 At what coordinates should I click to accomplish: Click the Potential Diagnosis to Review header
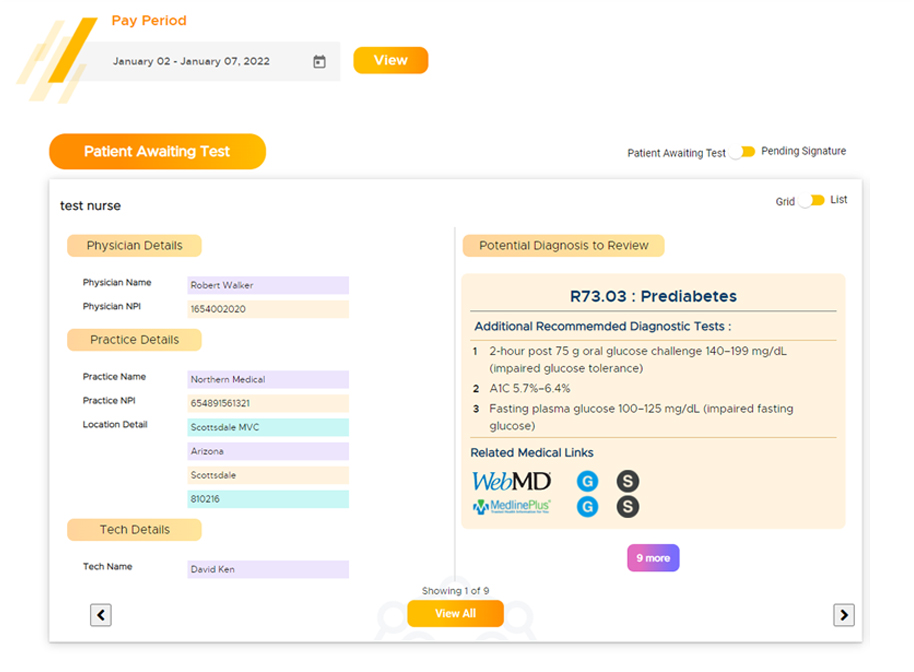tap(563, 245)
